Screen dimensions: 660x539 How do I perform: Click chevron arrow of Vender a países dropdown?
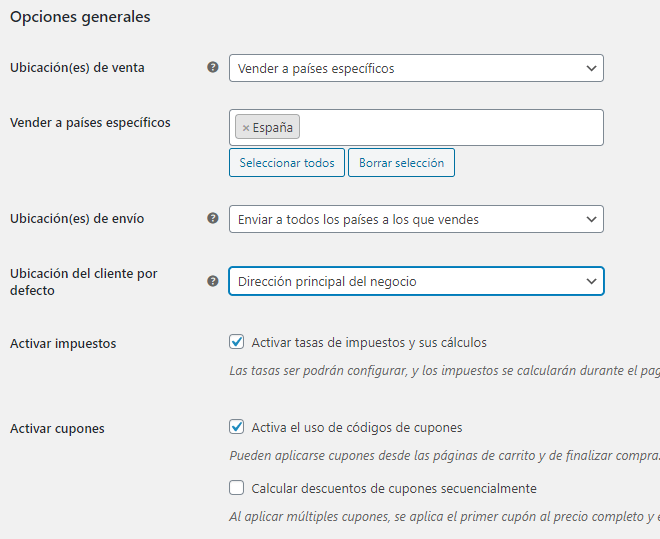(590, 68)
